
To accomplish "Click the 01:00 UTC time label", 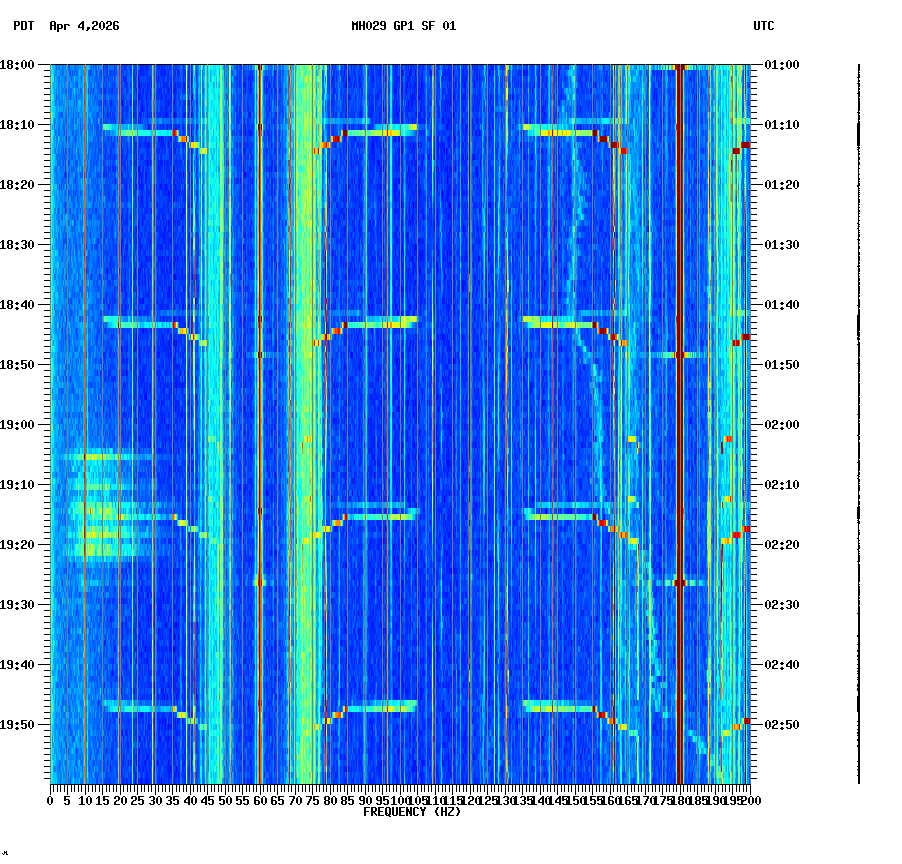I will (x=779, y=63).
